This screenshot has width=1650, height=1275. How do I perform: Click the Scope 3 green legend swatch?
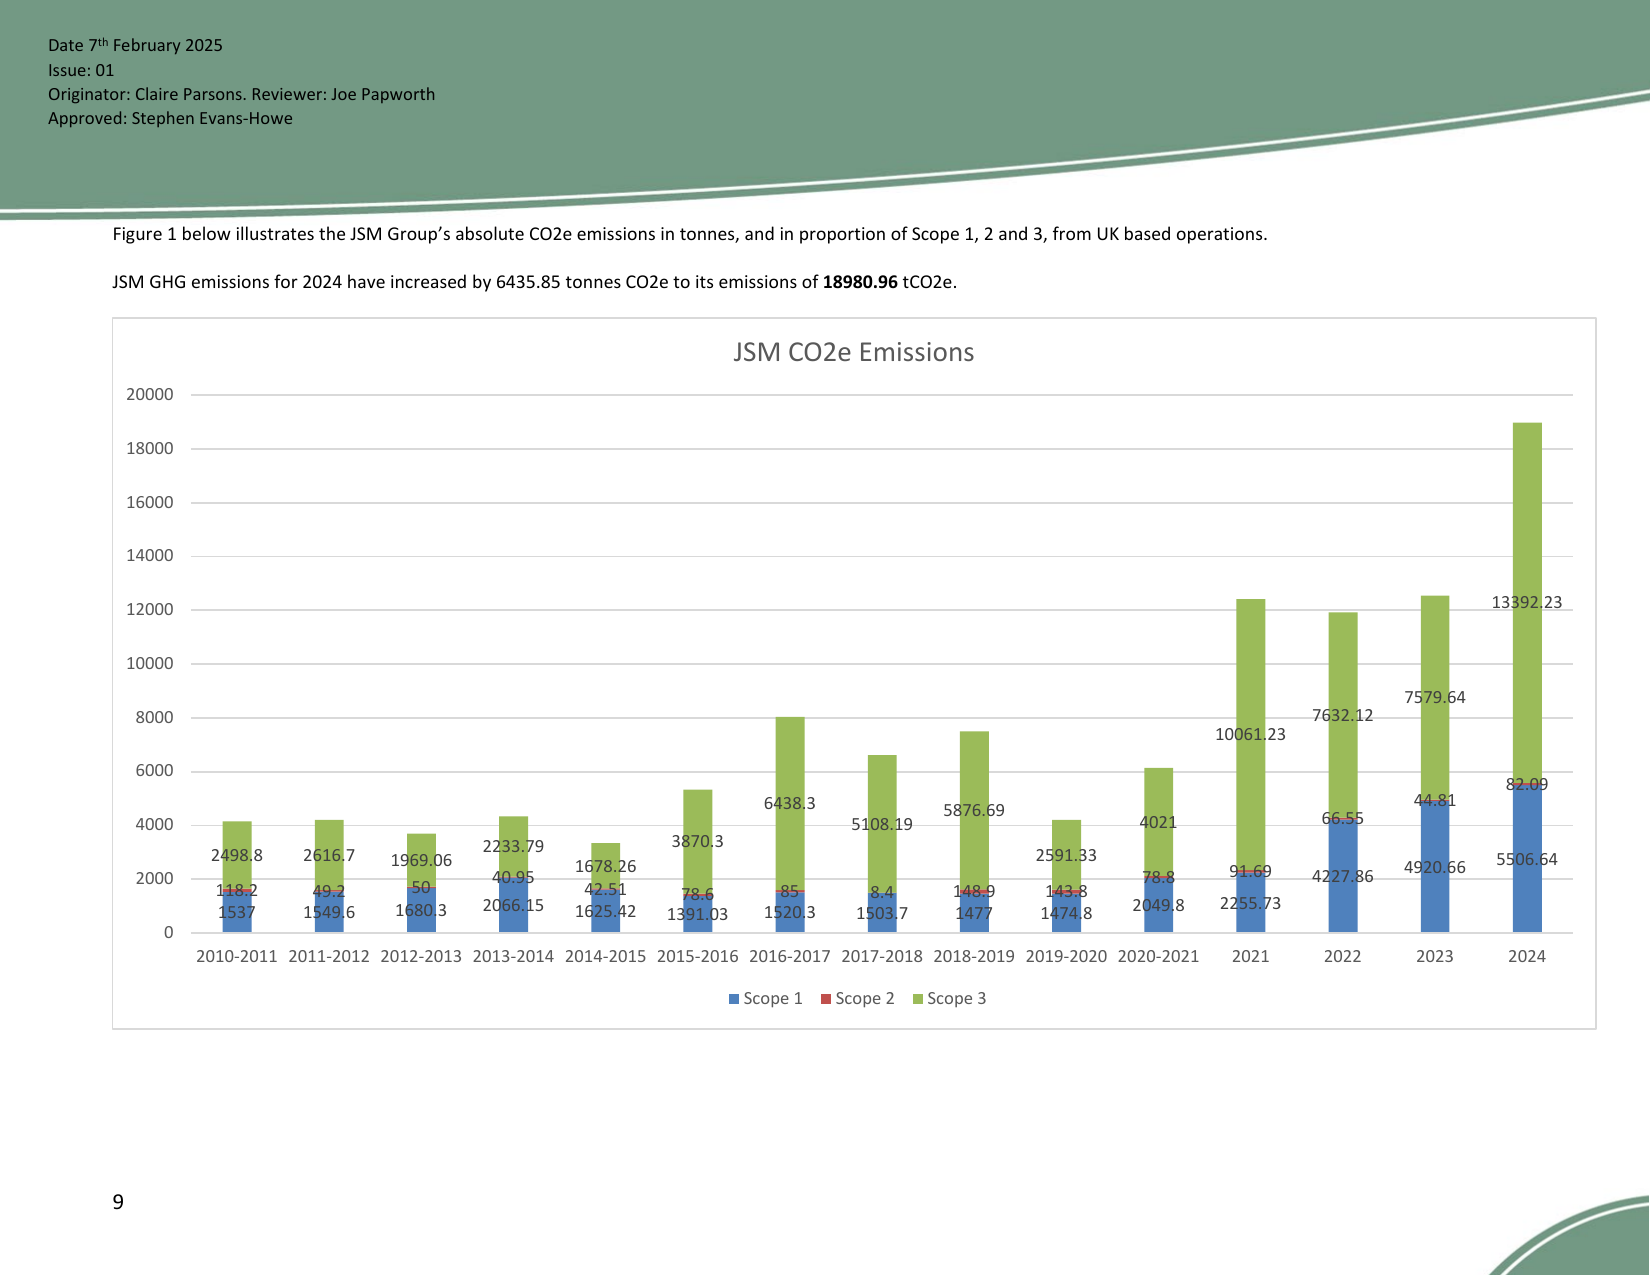click(x=918, y=999)
